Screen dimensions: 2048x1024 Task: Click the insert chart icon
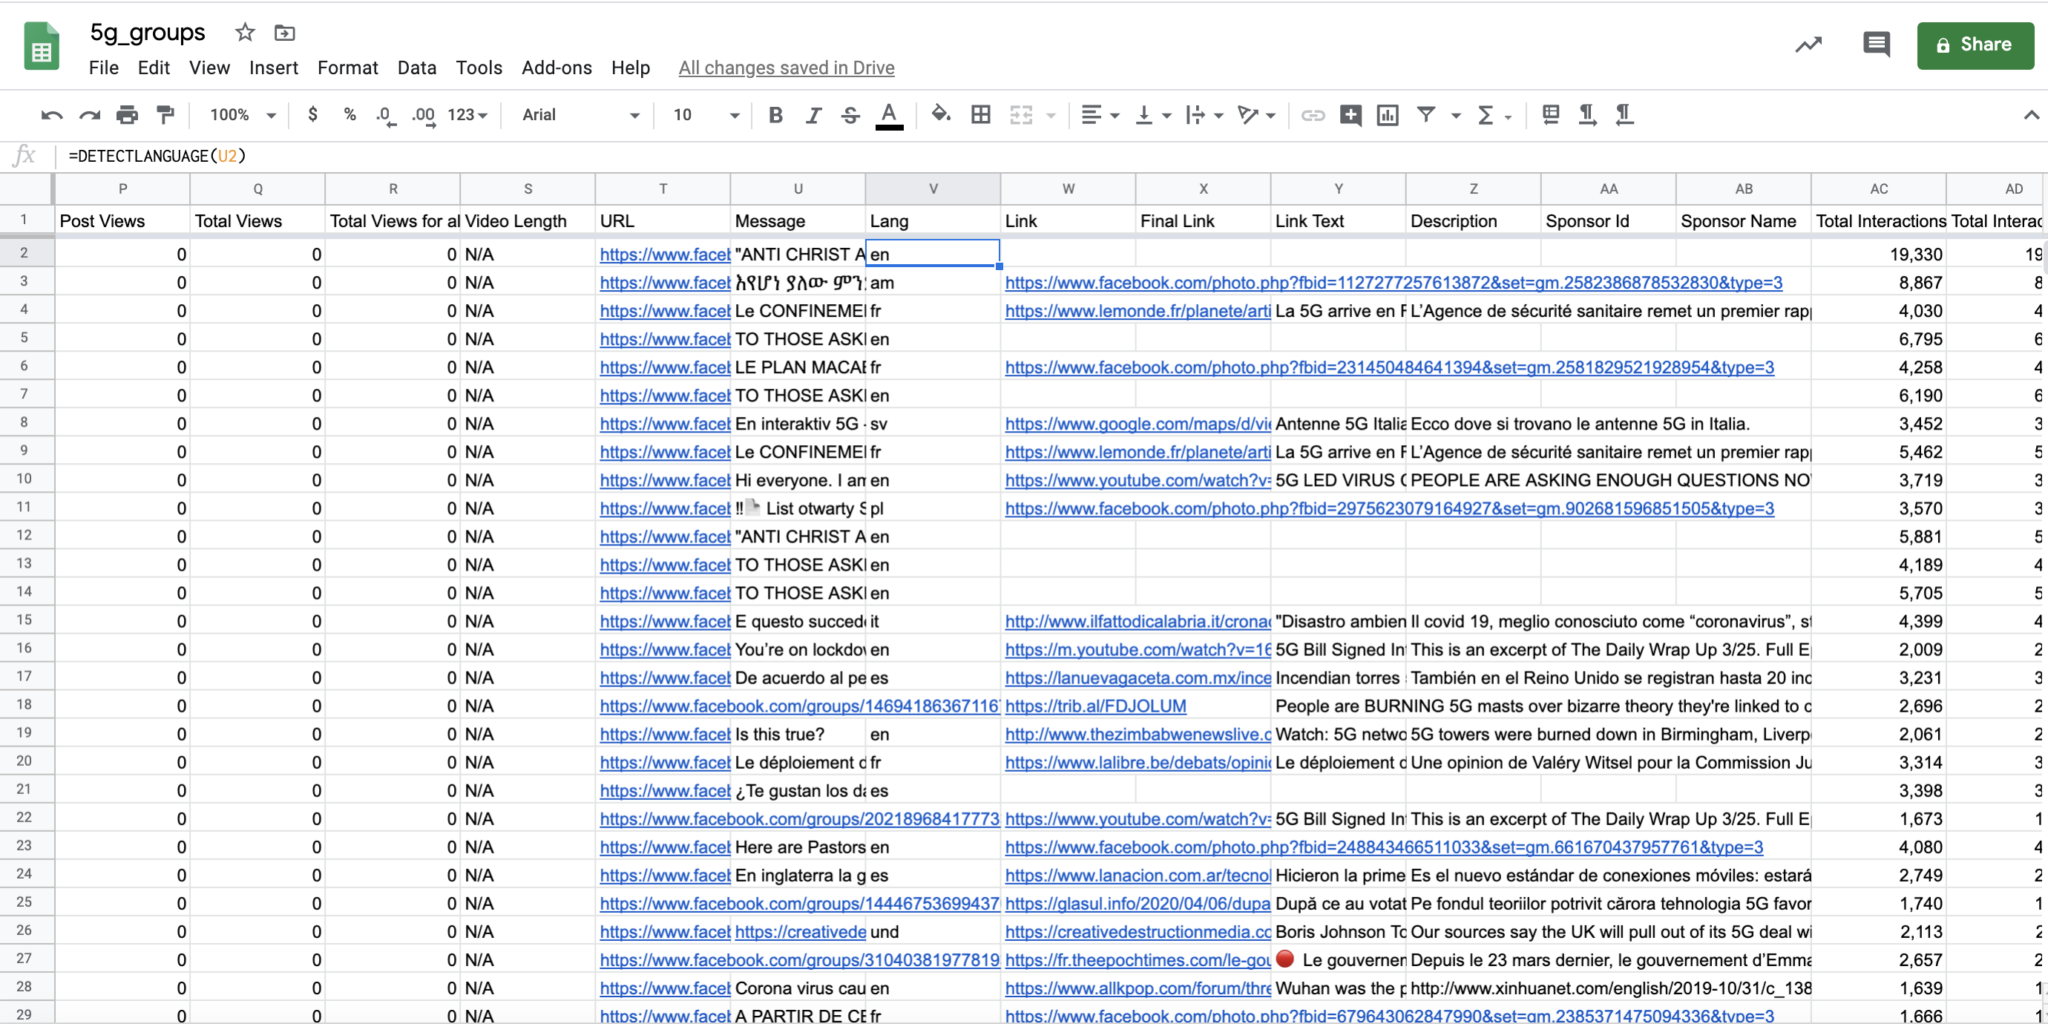click(x=1388, y=115)
